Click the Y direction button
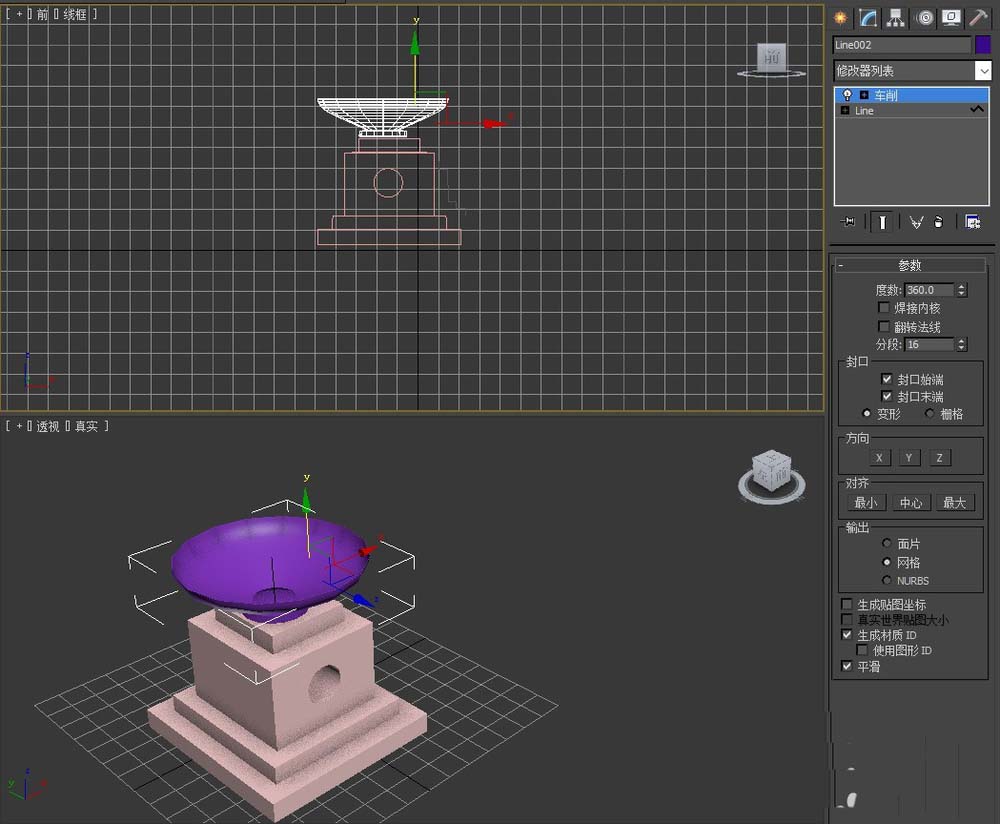The height and width of the screenshot is (824, 1000). (x=909, y=458)
